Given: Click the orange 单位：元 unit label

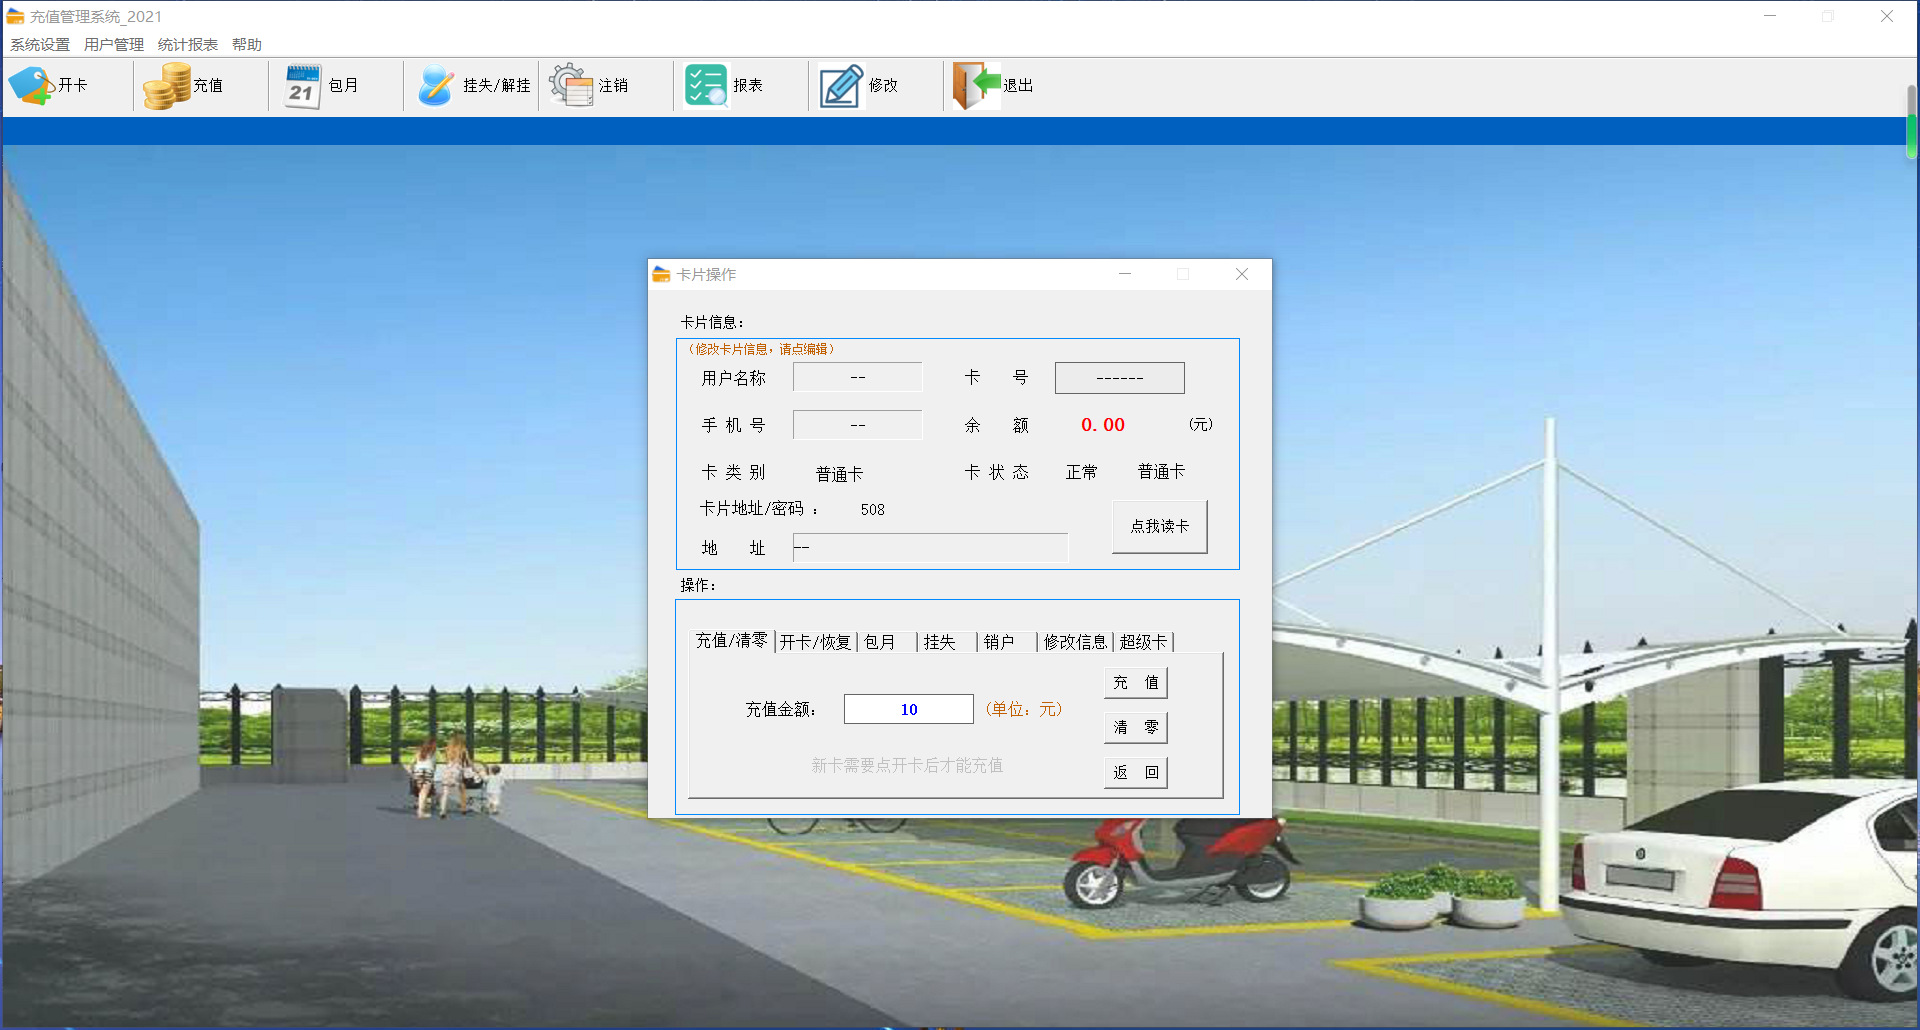Looking at the screenshot, I should 1024,709.
